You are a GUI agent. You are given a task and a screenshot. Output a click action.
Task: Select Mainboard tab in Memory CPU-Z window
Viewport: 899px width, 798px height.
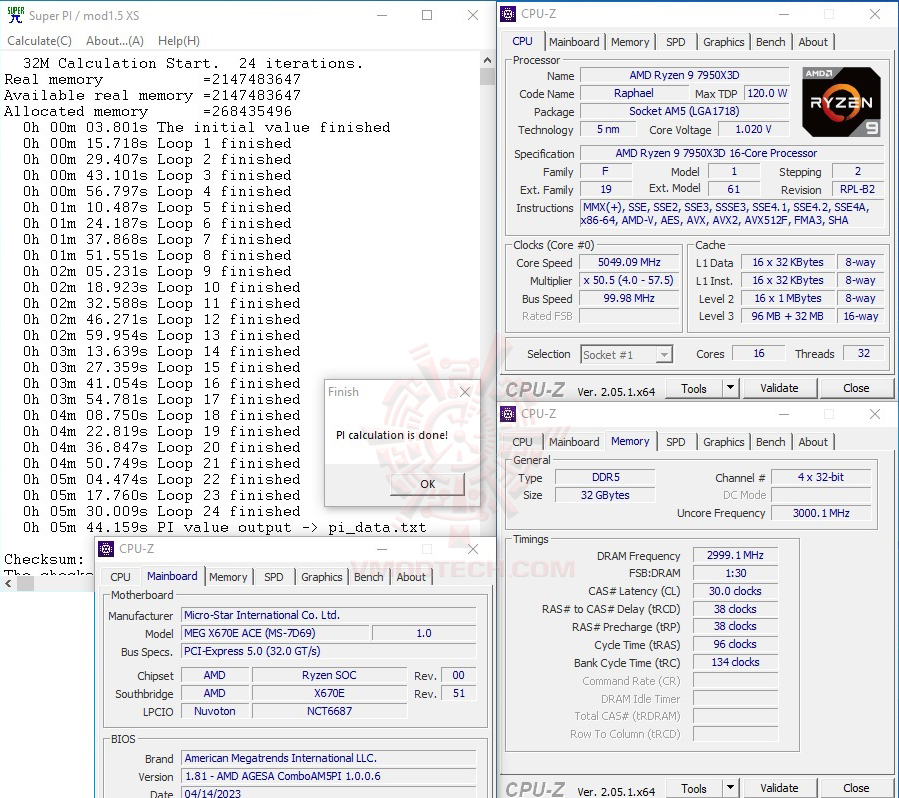574,442
